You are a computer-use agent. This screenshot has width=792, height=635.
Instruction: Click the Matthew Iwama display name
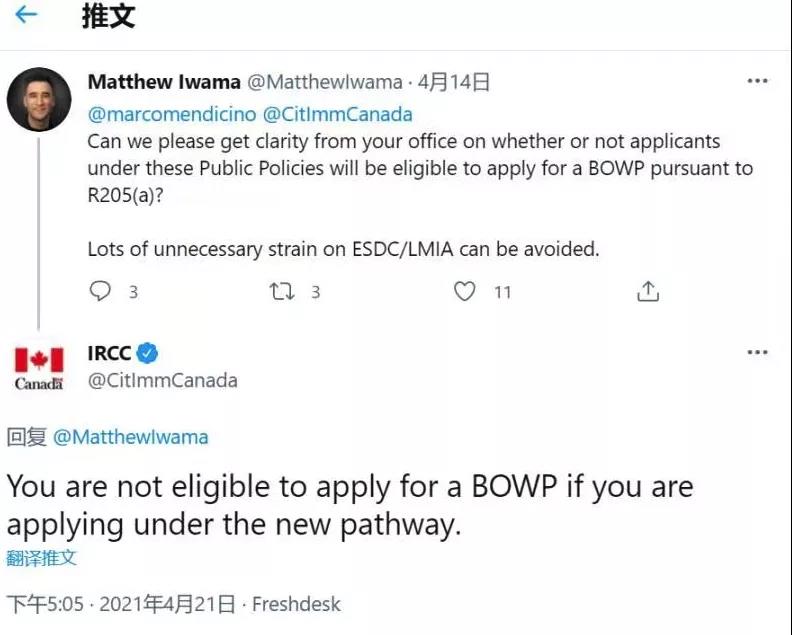point(162,81)
